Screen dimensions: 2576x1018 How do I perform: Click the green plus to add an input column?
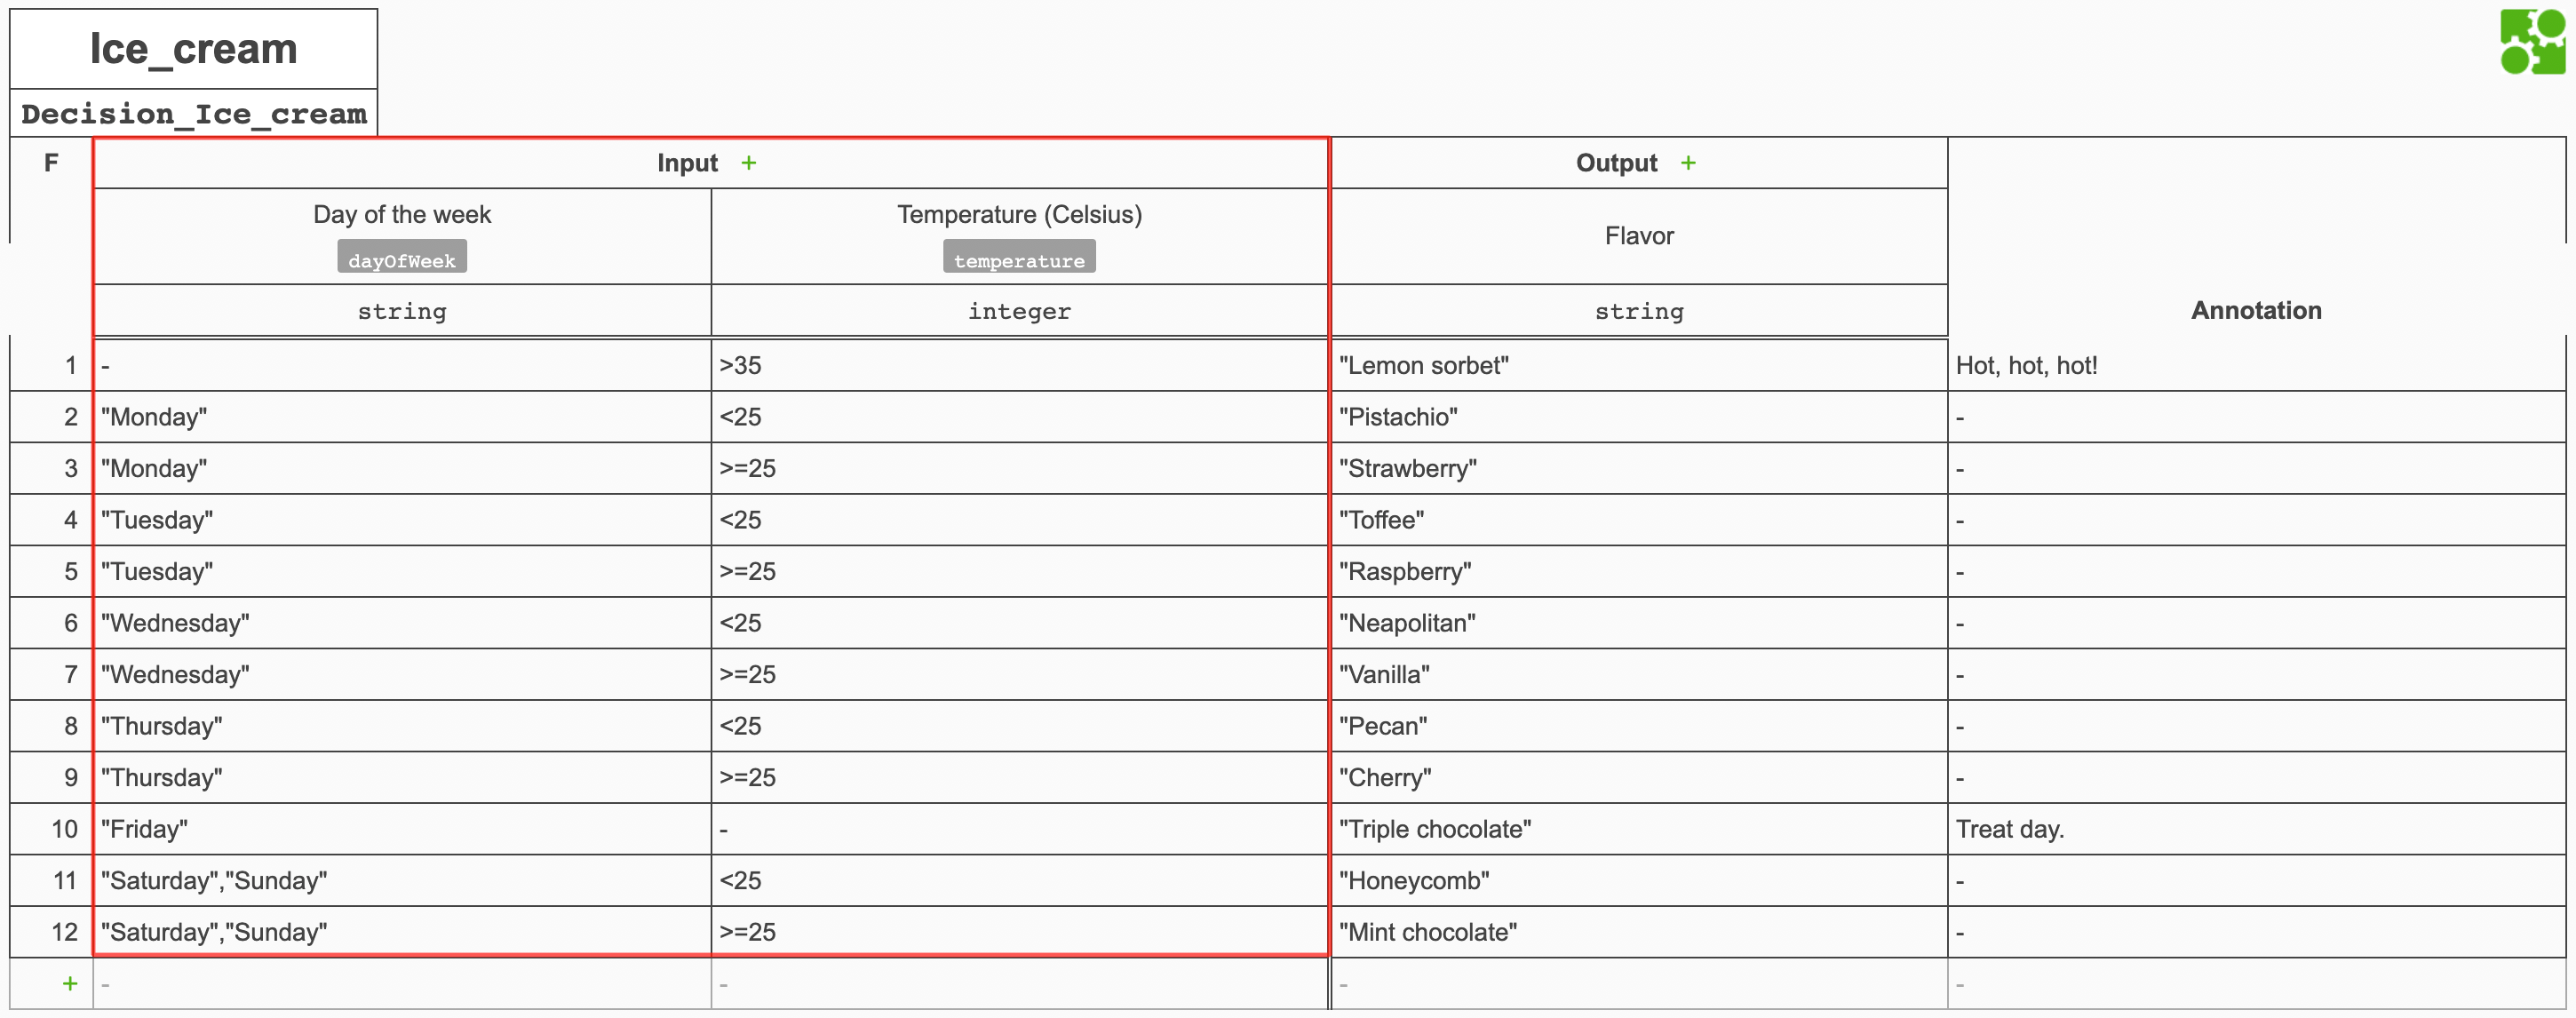tap(748, 162)
